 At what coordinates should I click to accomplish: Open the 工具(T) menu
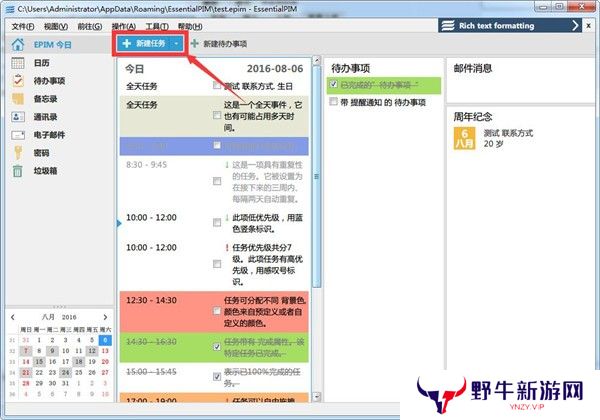pyautogui.click(x=157, y=26)
